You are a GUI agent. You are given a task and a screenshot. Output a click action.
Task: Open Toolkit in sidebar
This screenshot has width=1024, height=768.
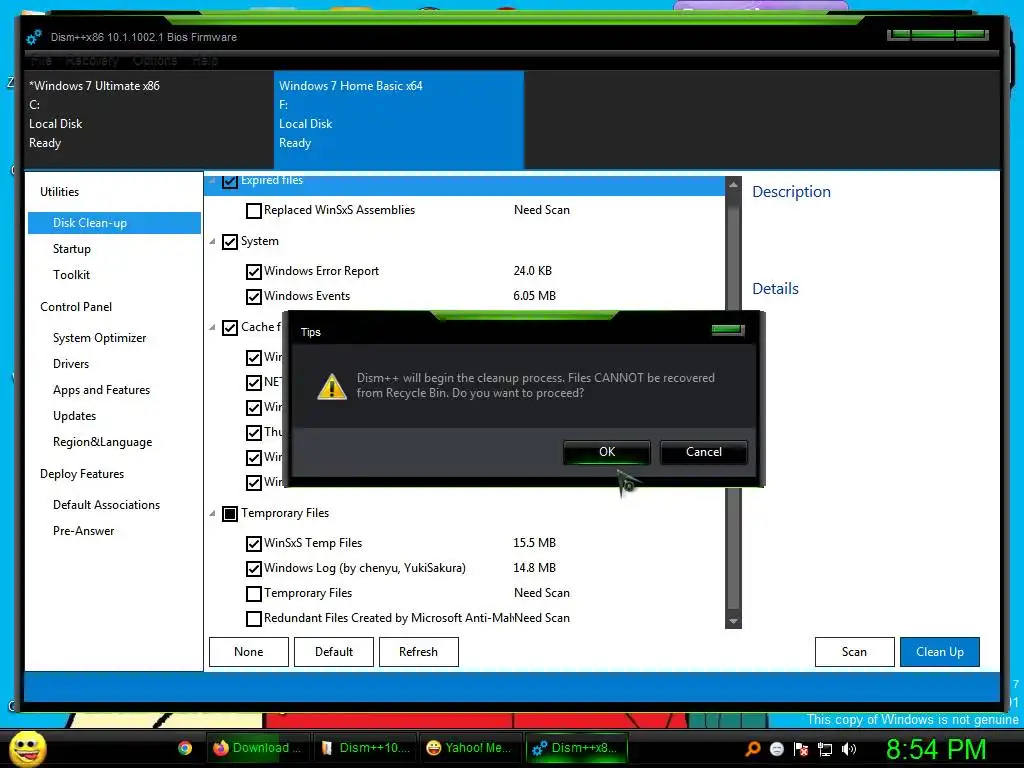click(71, 275)
